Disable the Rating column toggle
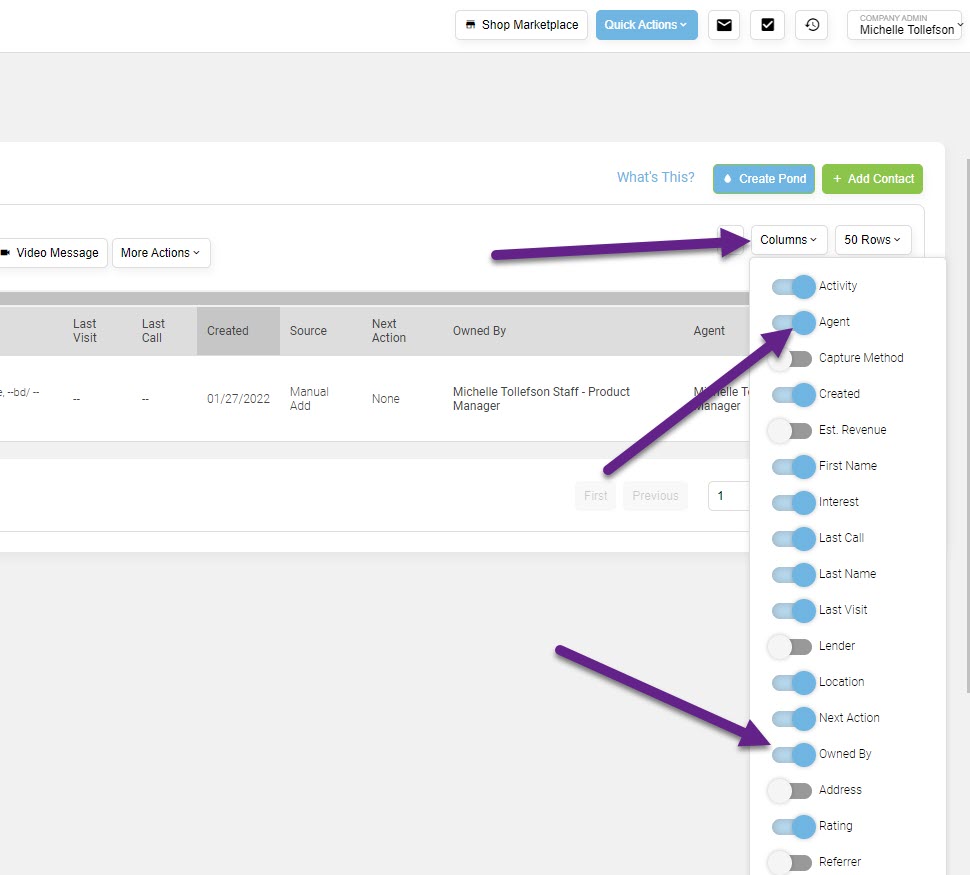Viewport: 970px width, 875px height. coord(792,826)
